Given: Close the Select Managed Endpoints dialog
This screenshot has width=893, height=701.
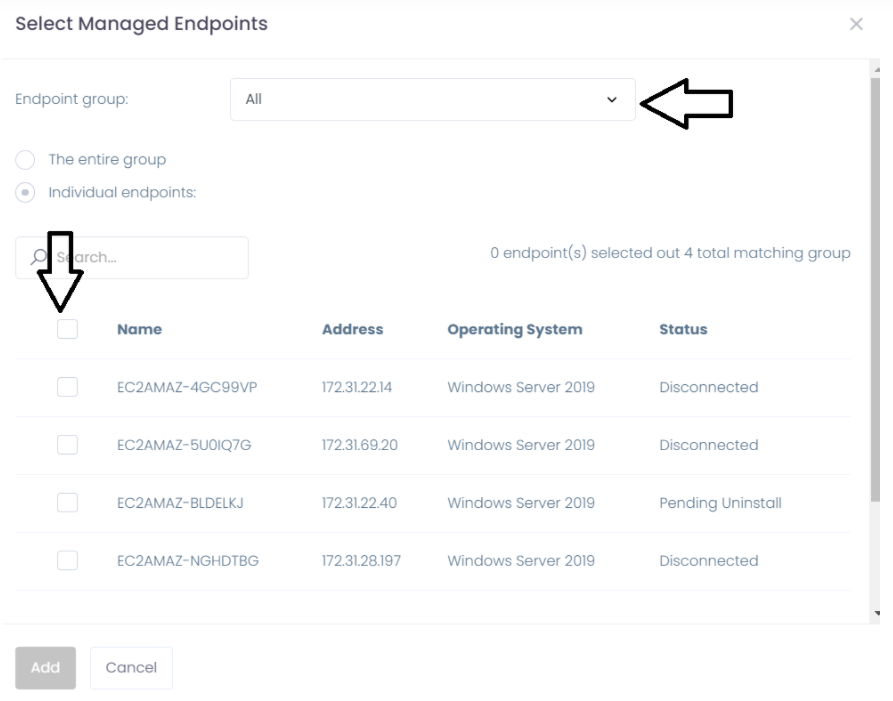Looking at the screenshot, I should click(856, 24).
